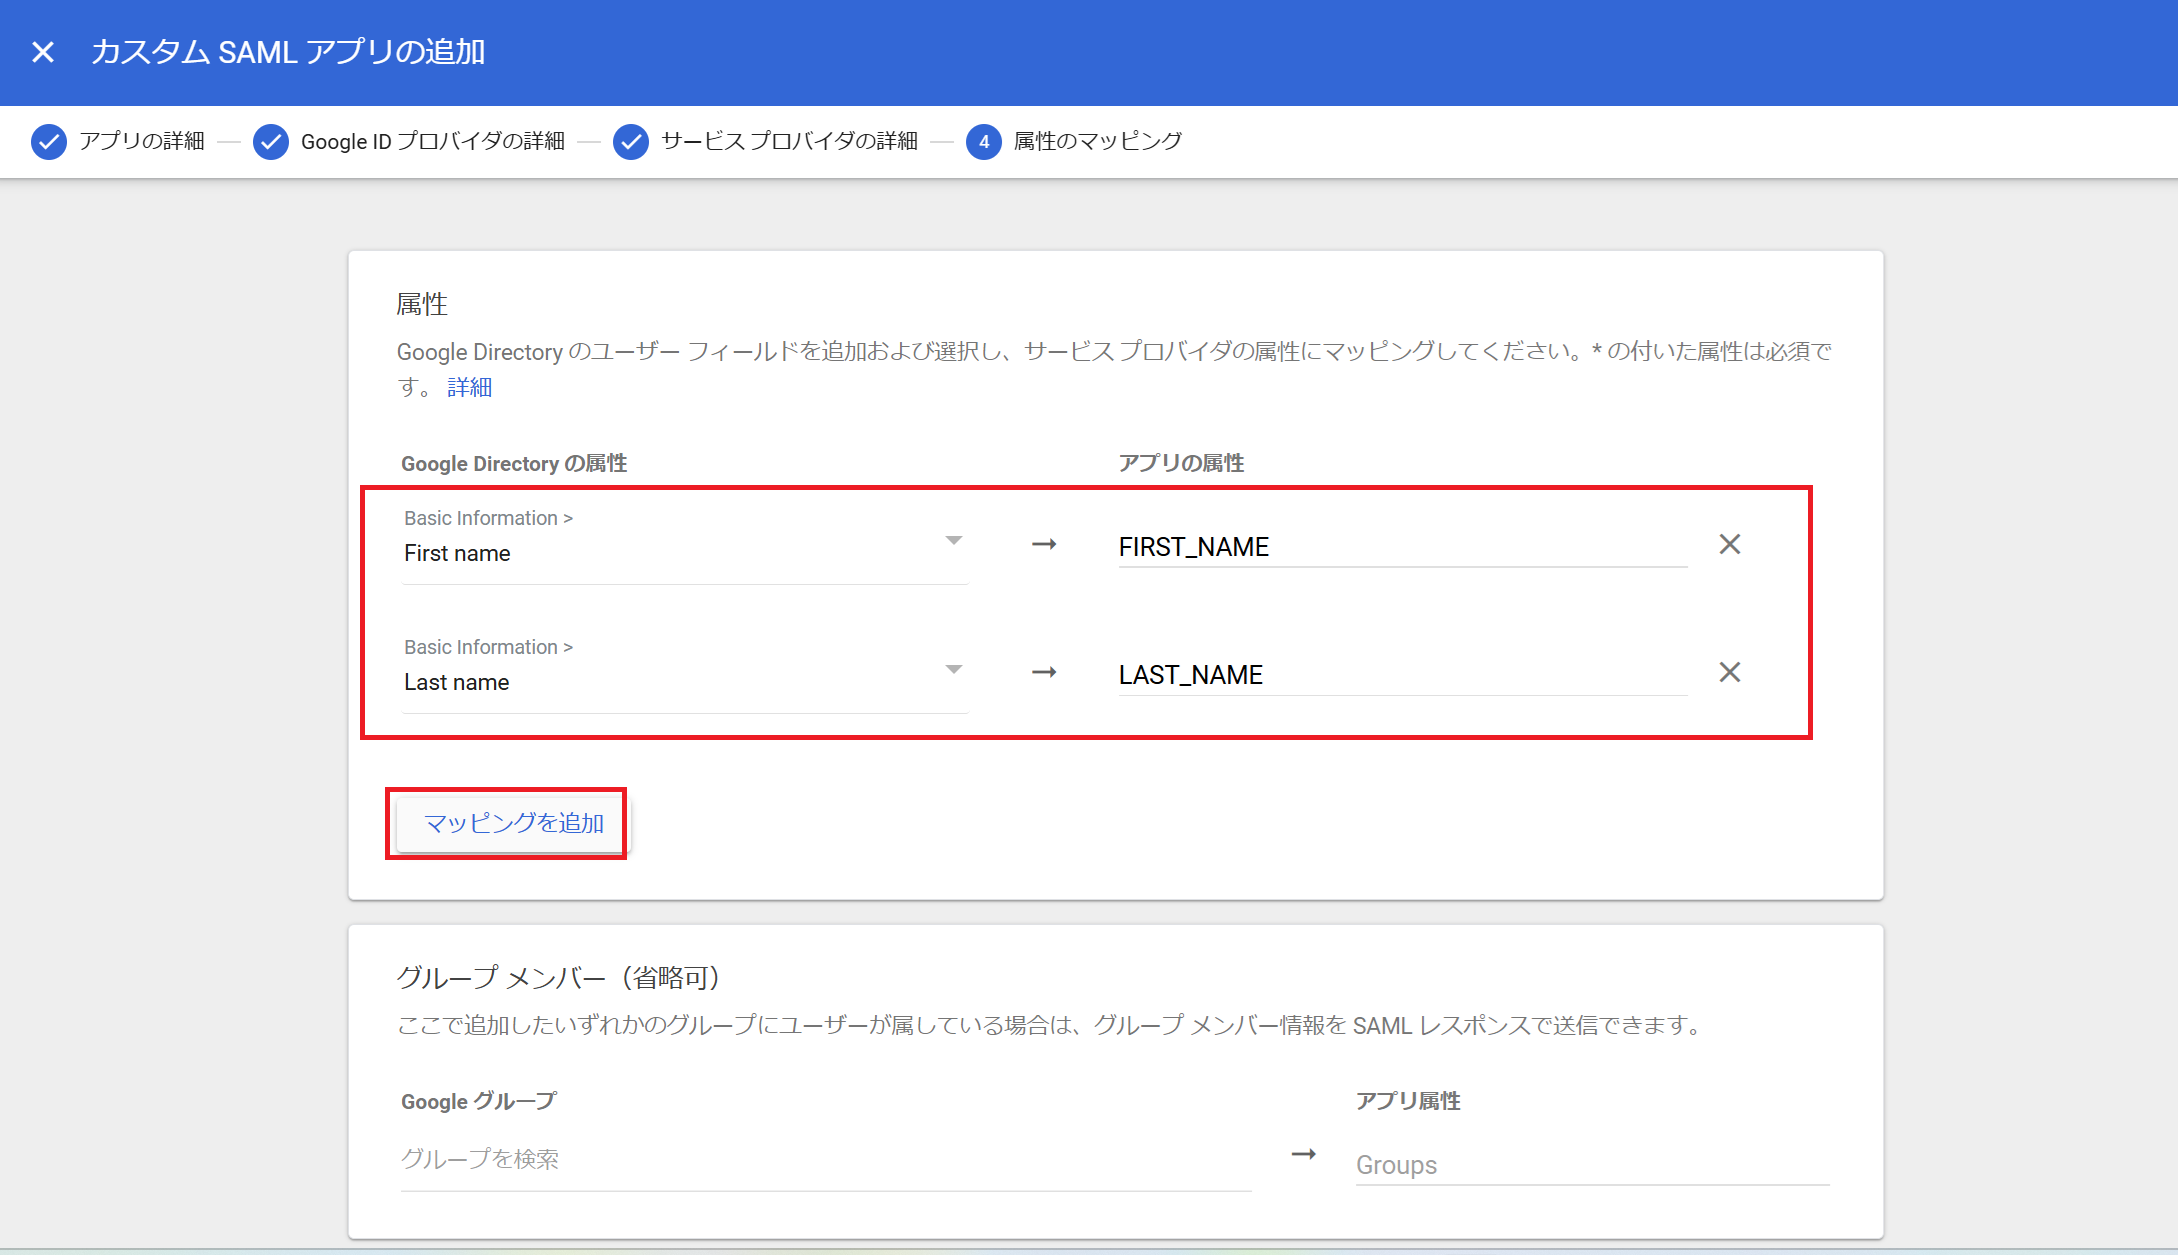Remove the FIRST_NAME attribute mapping
Viewport: 2178px width, 1255px height.
pyautogui.click(x=1729, y=545)
